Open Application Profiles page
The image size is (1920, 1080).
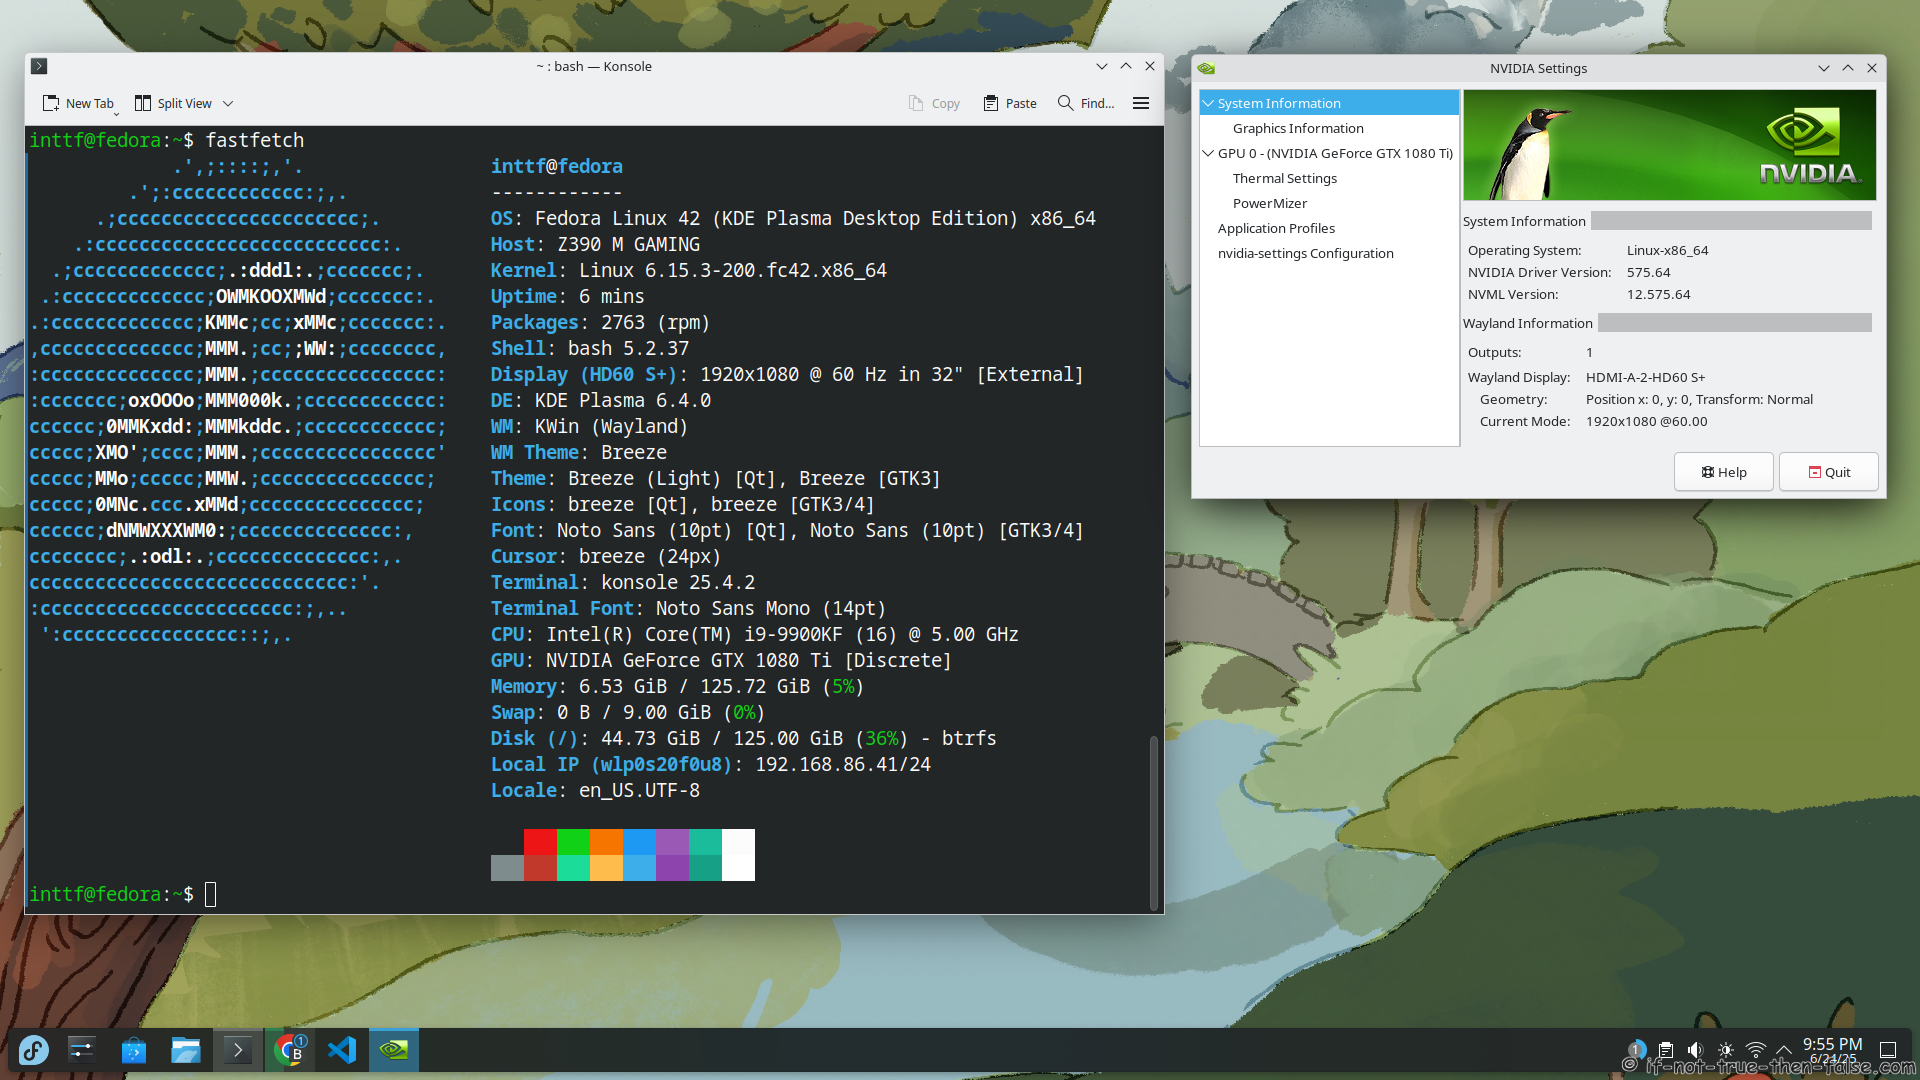click(x=1276, y=228)
